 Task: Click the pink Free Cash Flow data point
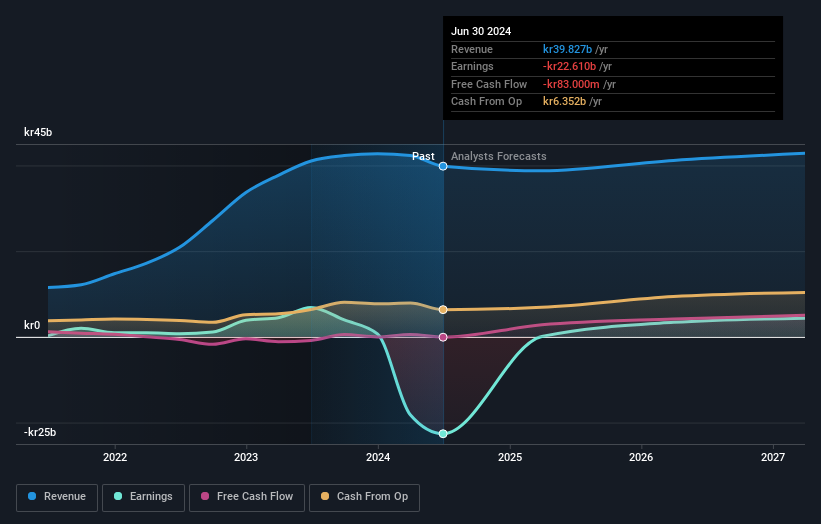tap(443, 337)
